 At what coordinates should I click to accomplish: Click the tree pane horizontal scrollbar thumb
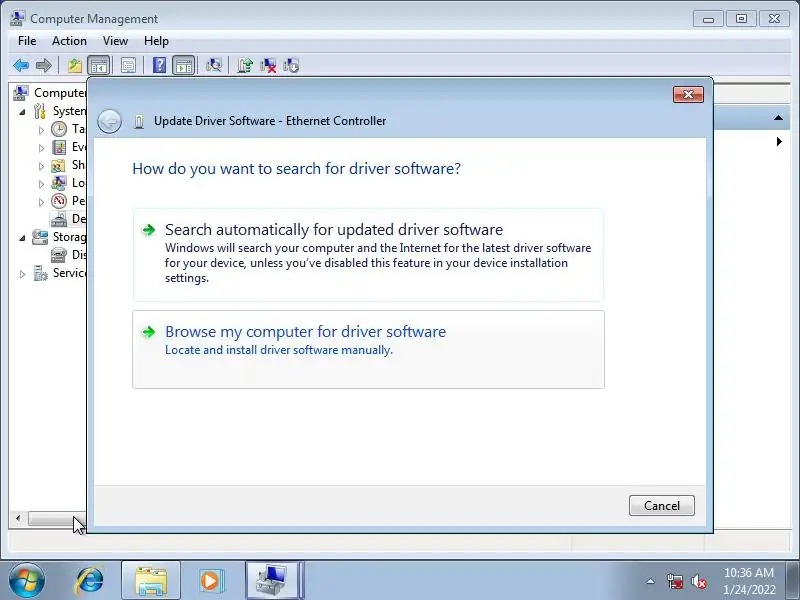pos(56,519)
